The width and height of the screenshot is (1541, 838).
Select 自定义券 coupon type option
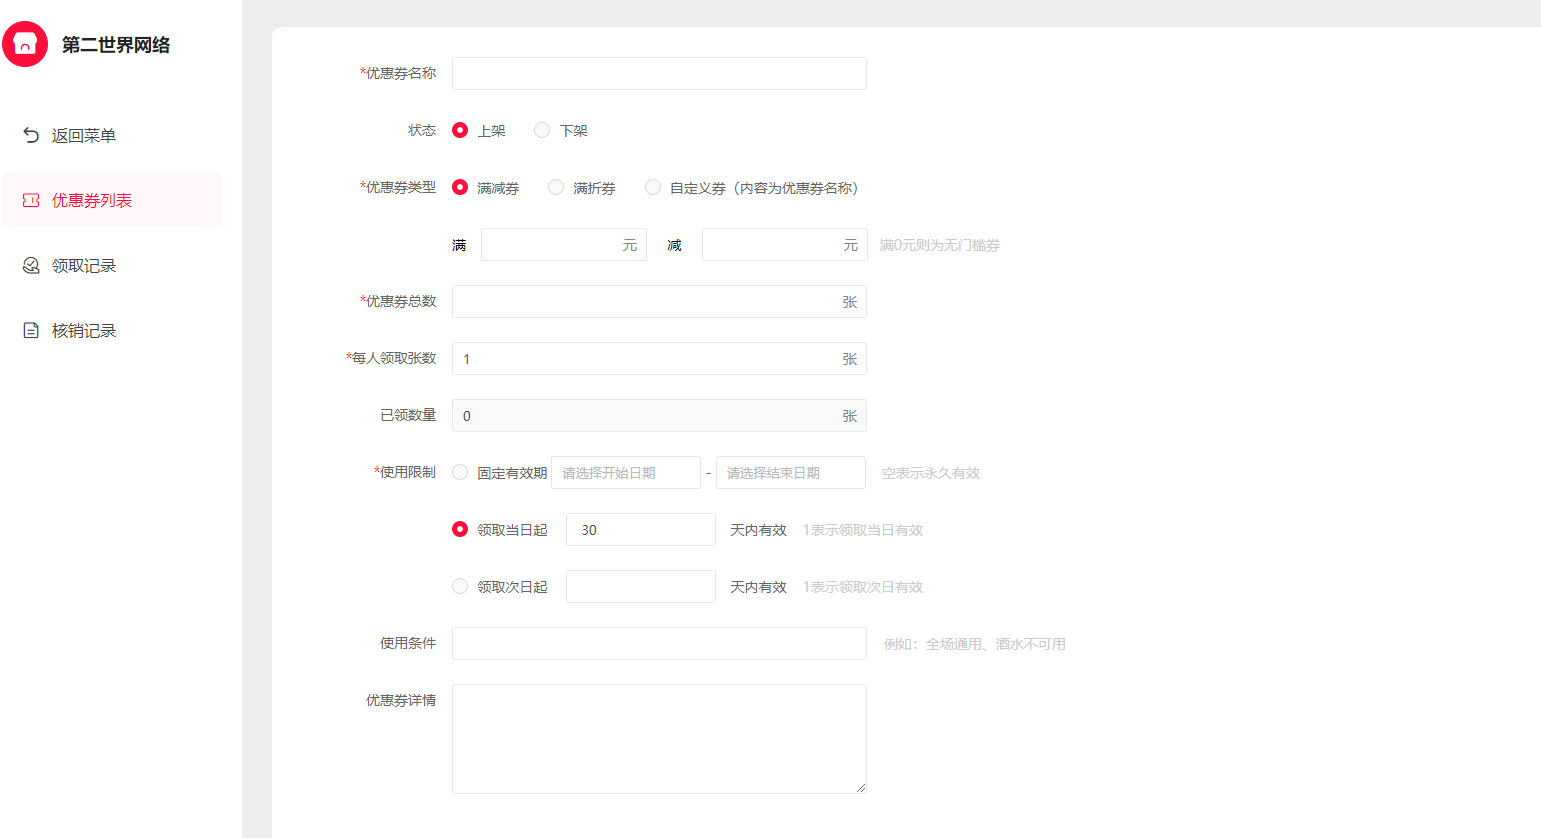[x=653, y=187]
